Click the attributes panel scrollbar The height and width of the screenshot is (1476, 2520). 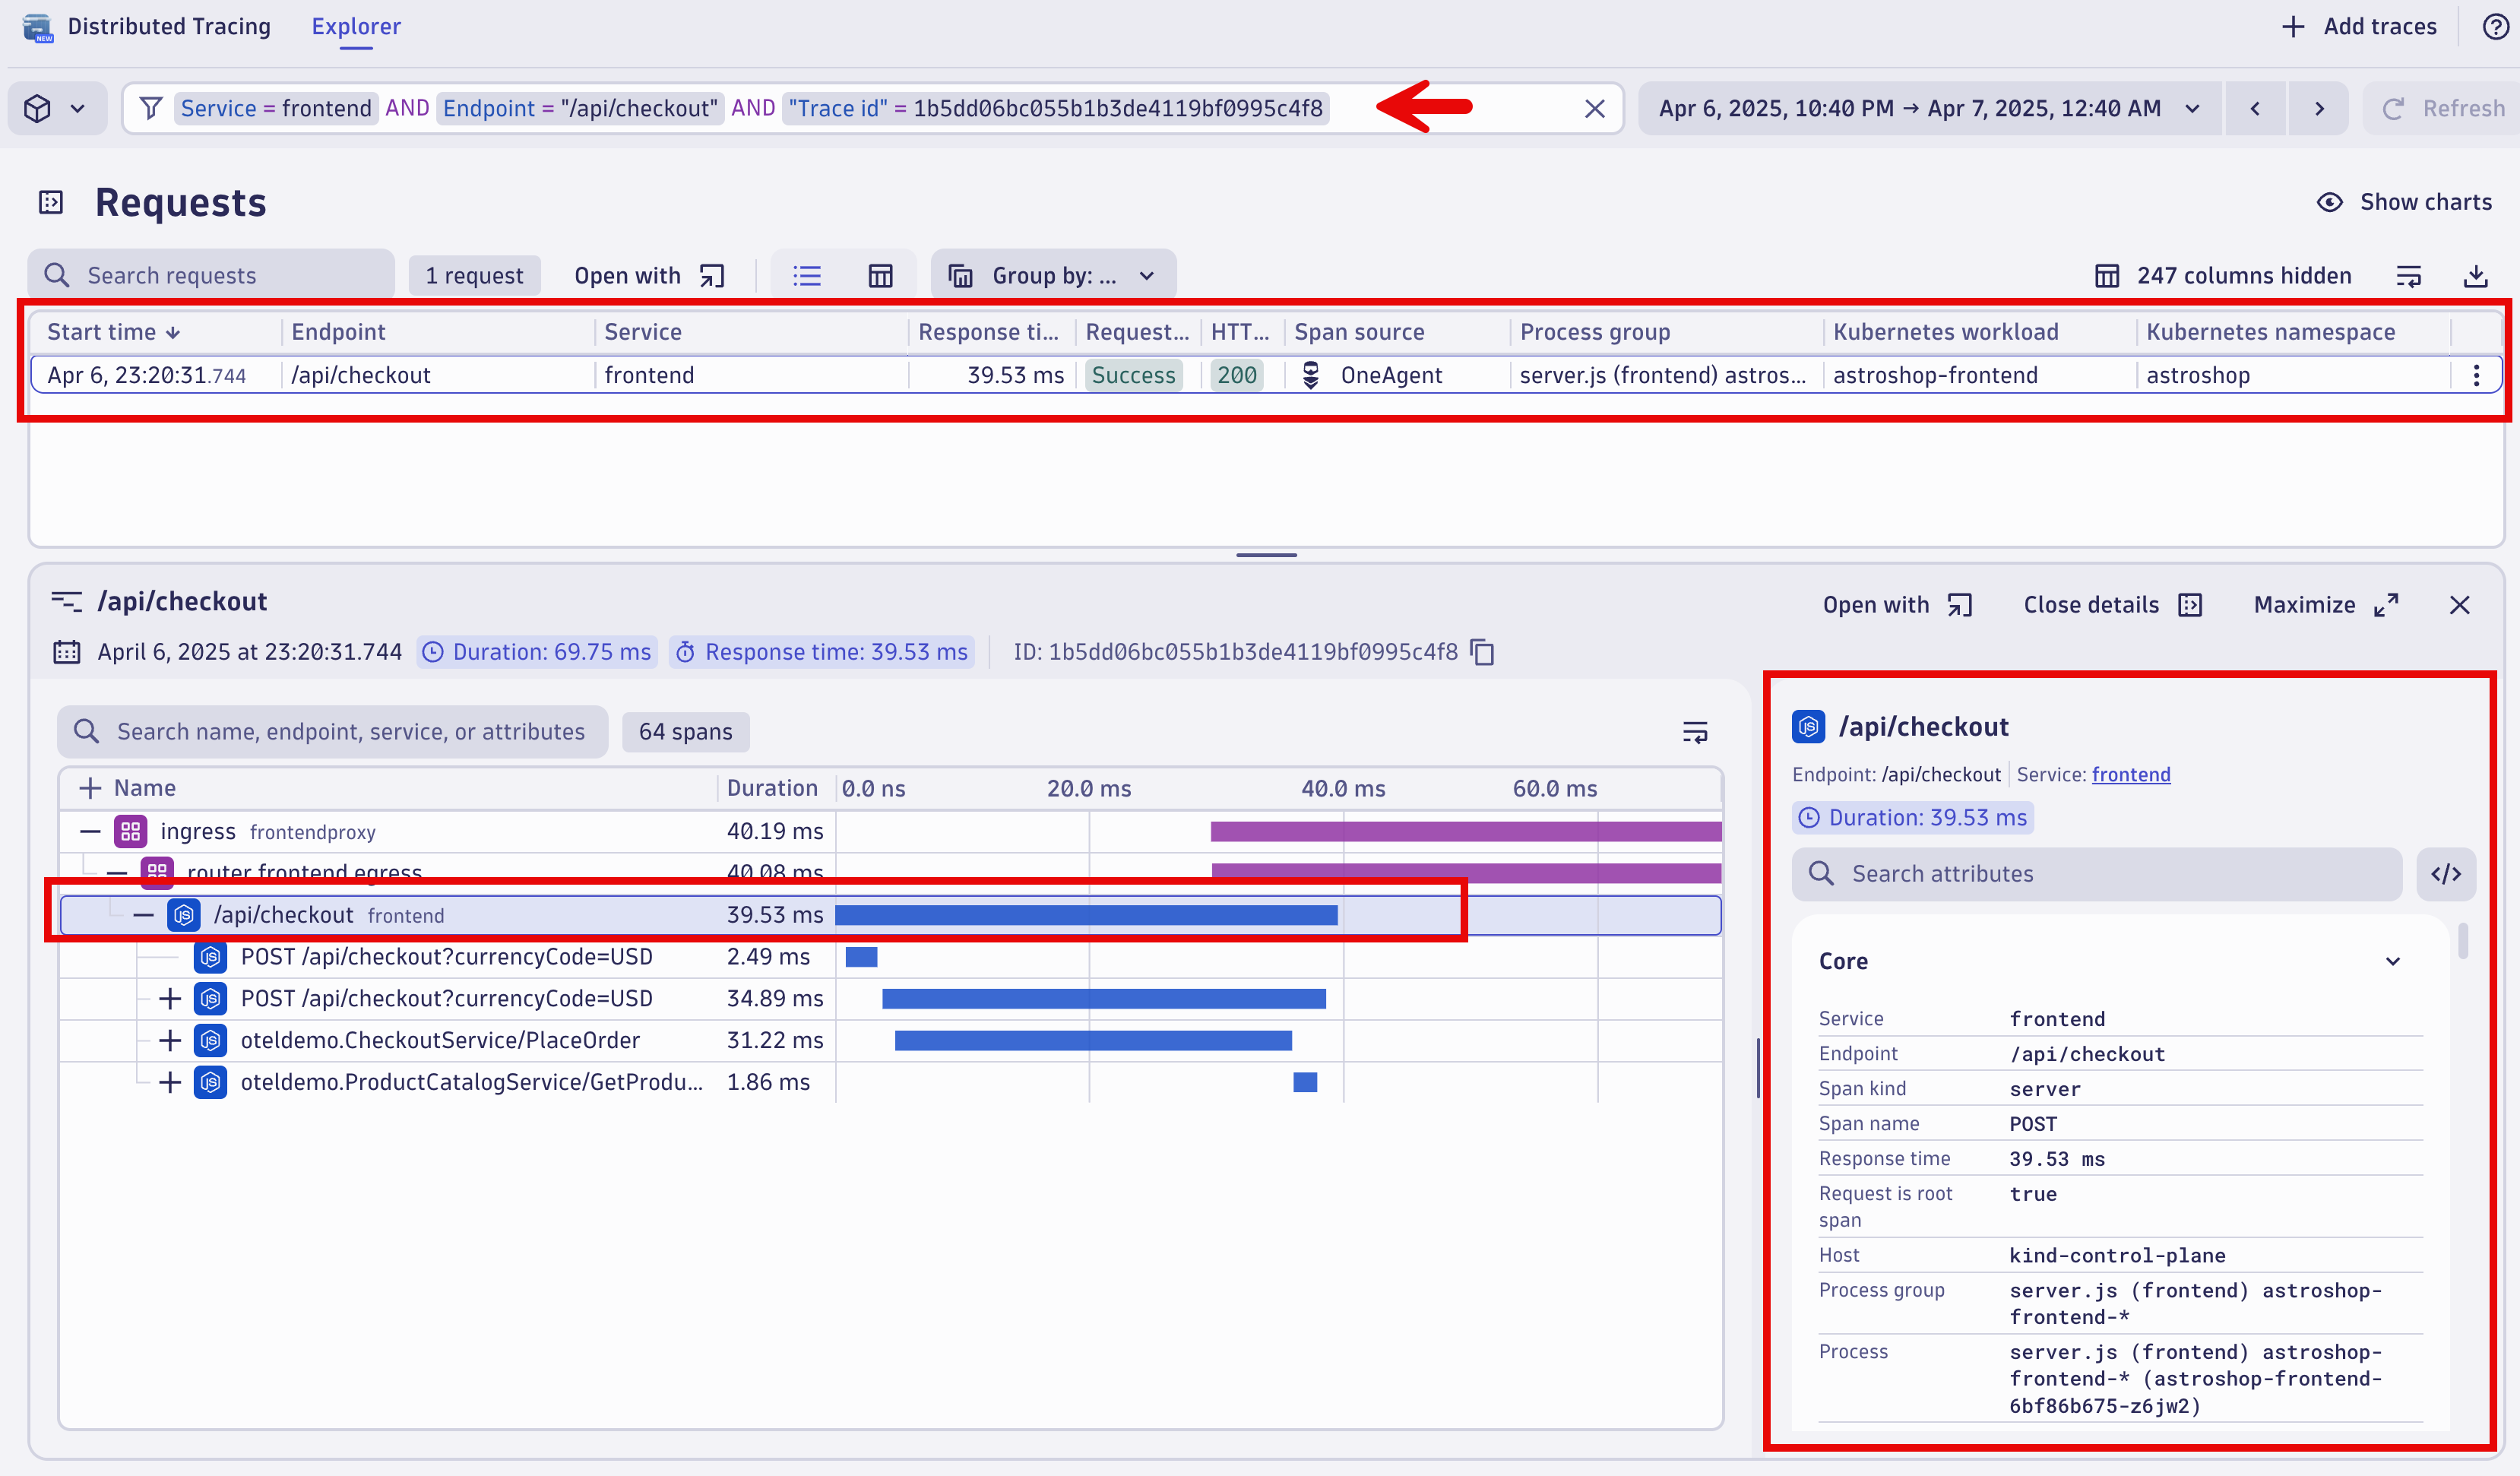(2463, 942)
